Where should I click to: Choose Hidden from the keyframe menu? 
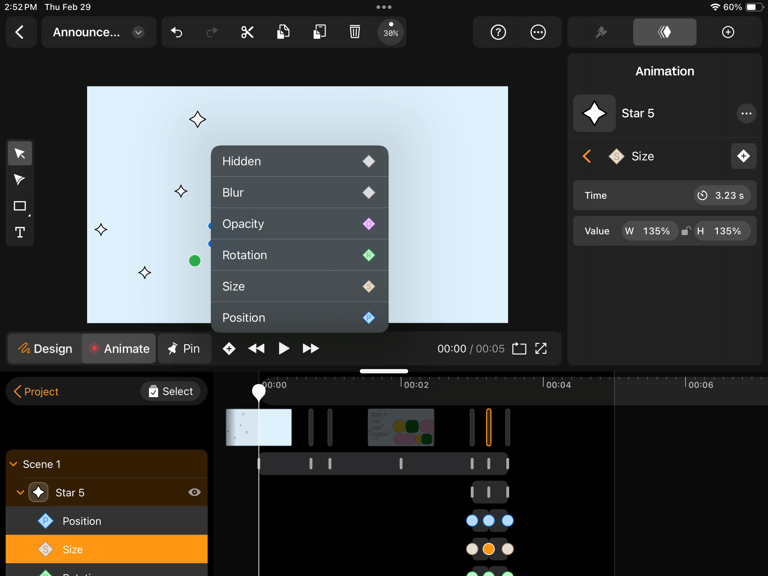(299, 161)
